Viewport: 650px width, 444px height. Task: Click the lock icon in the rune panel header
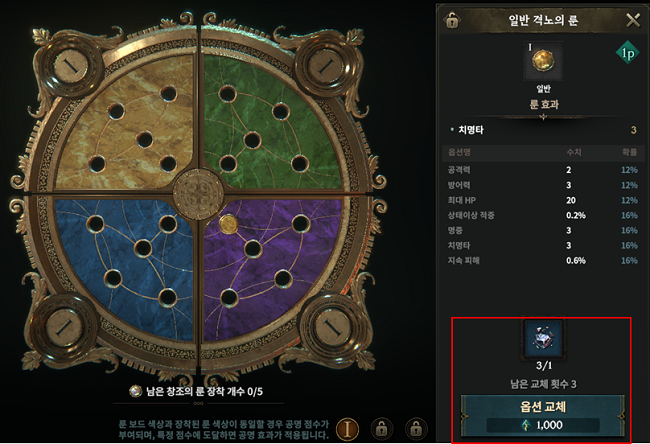(x=452, y=20)
